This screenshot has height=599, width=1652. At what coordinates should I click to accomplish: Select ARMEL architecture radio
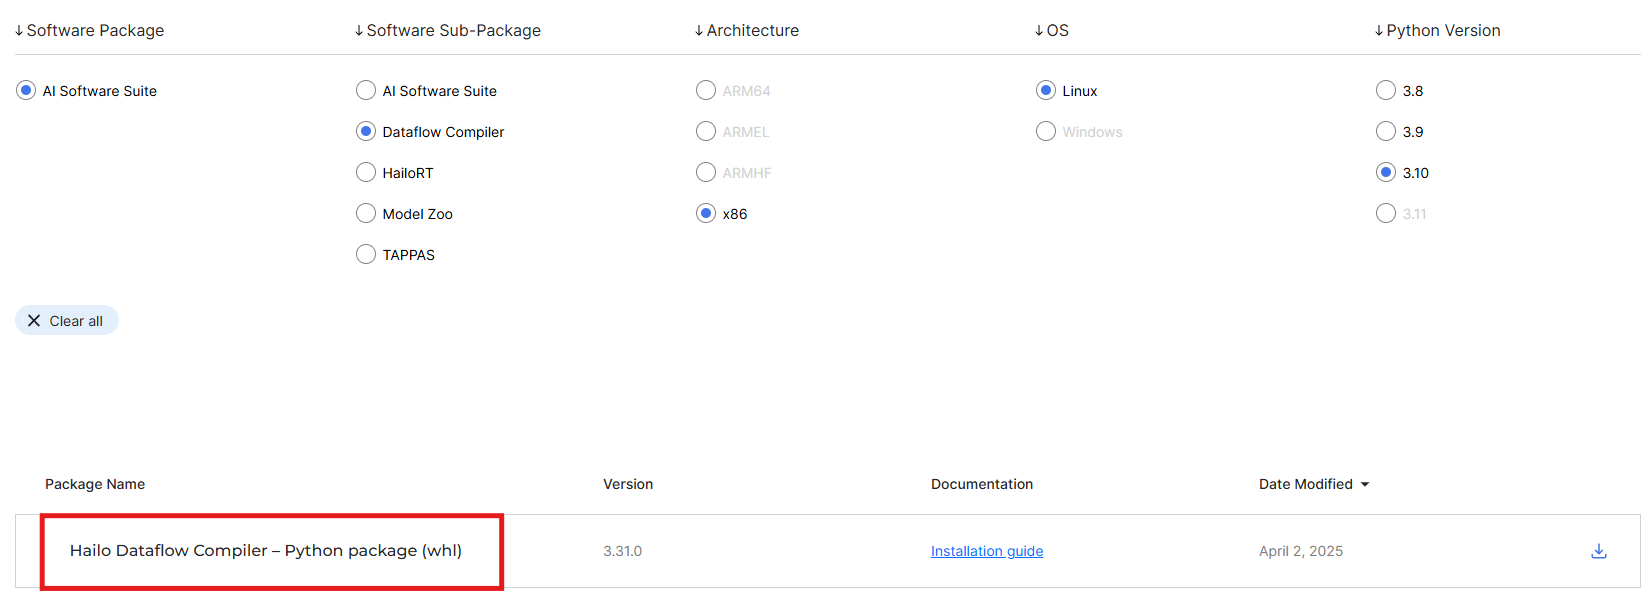tap(706, 132)
